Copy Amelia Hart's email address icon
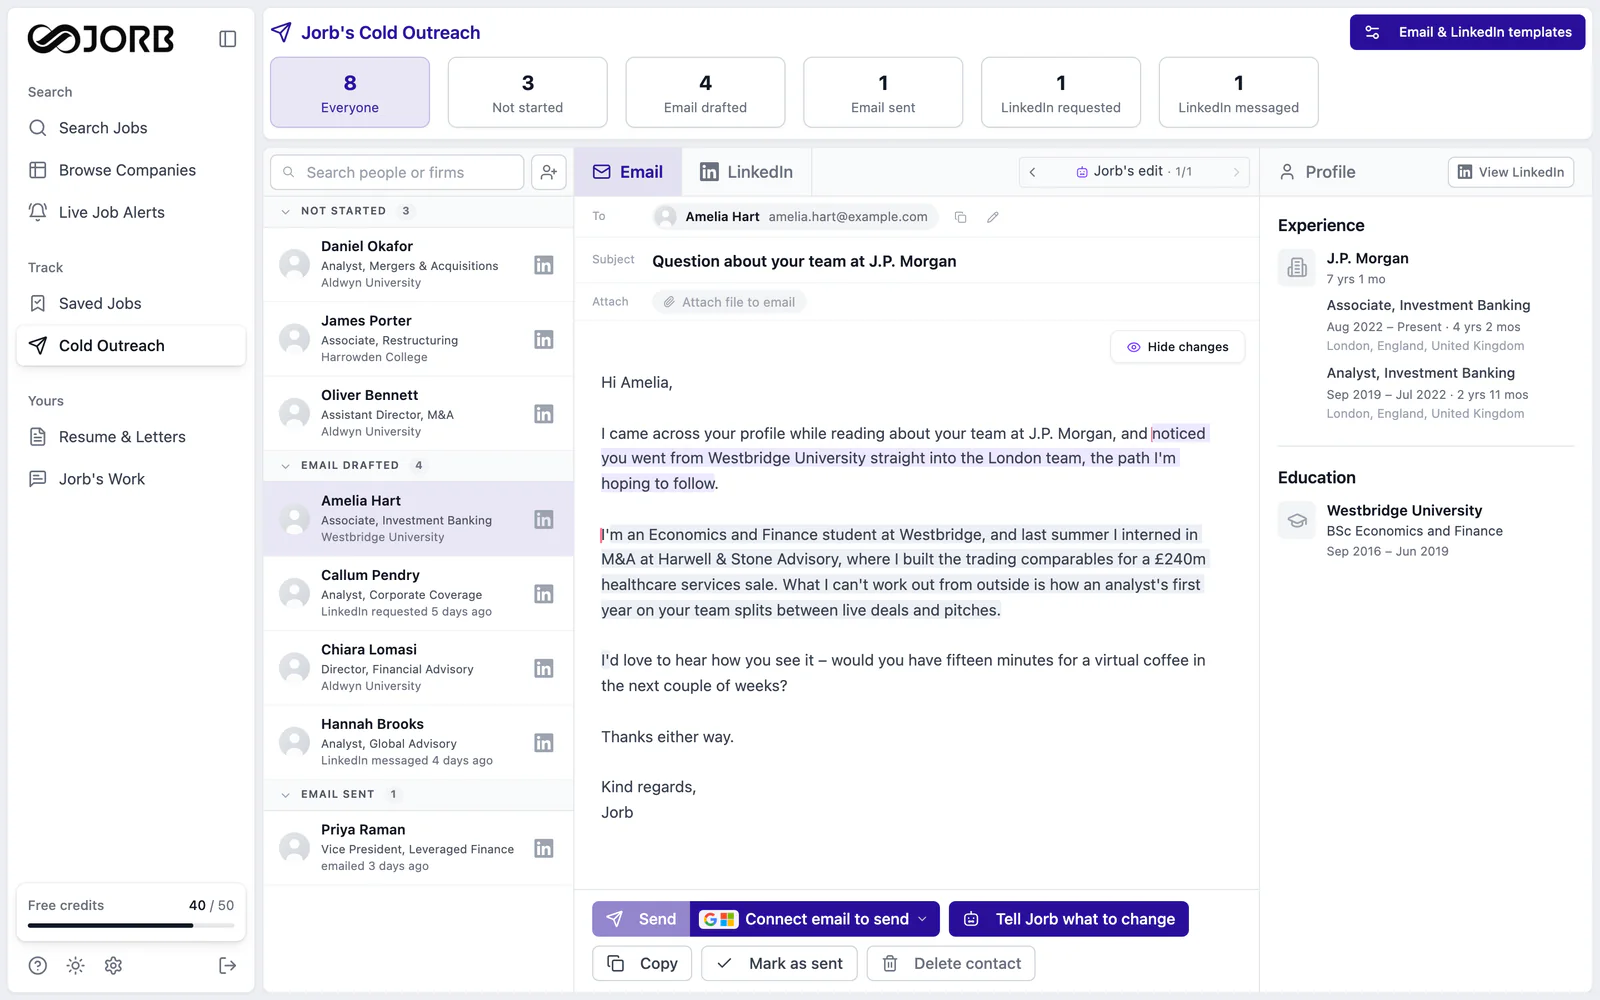 (960, 217)
